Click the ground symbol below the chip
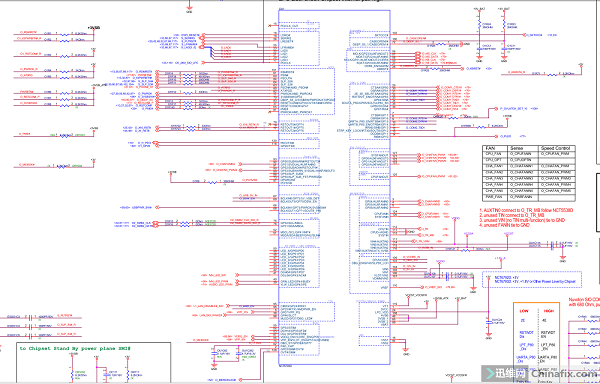 pyautogui.click(x=406, y=351)
